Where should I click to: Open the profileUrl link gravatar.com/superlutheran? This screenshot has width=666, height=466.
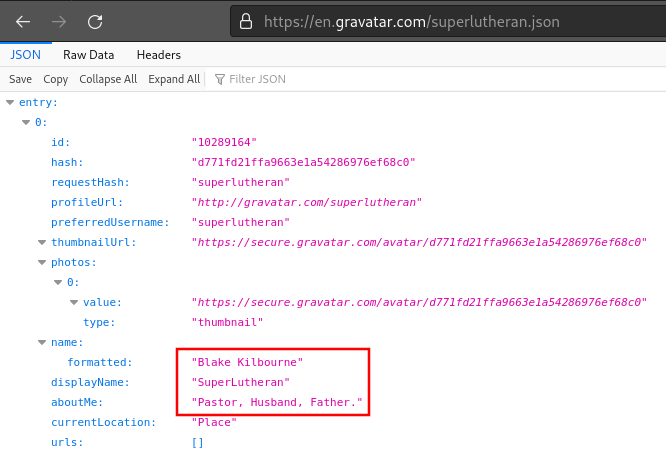pos(307,202)
